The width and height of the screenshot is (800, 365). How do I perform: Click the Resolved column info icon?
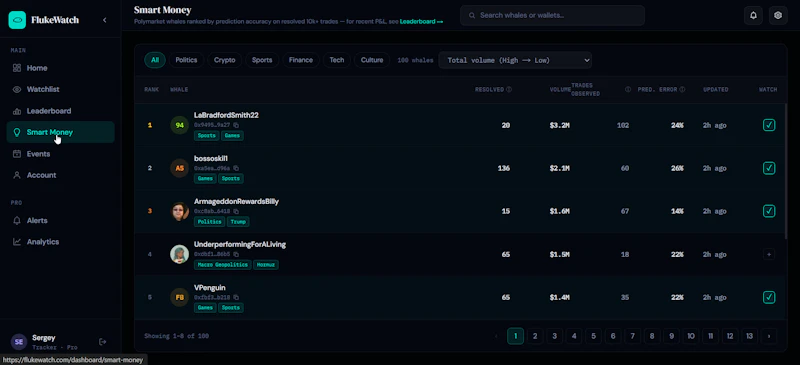pyautogui.click(x=509, y=89)
